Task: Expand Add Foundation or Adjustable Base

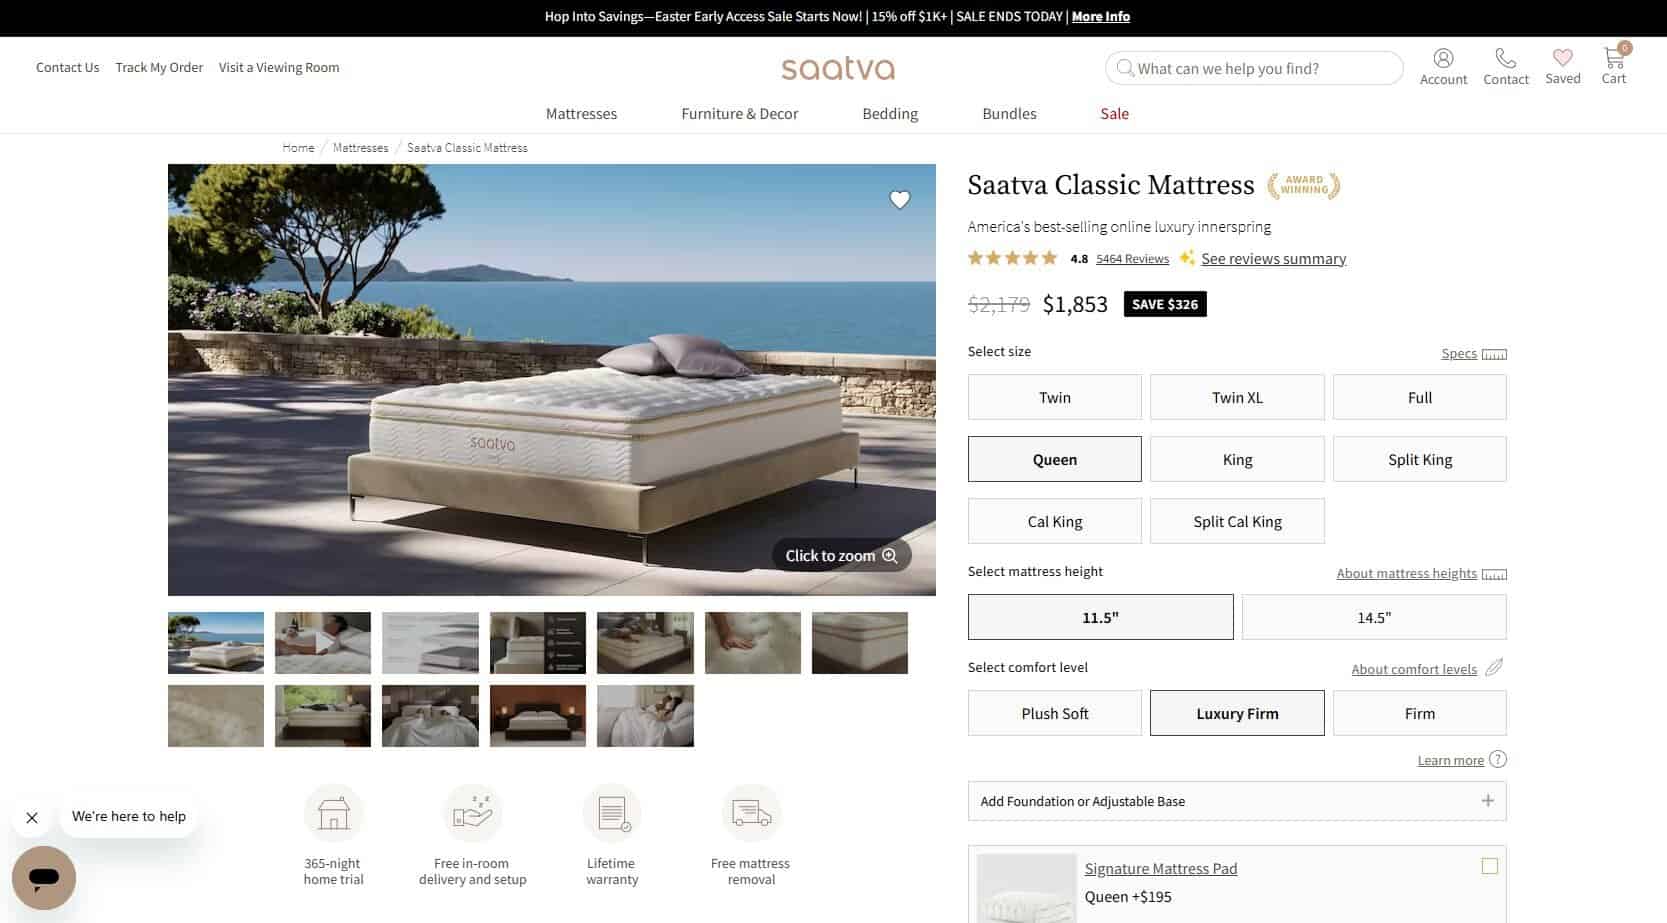Action: pyautogui.click(x=1237, y=801)
